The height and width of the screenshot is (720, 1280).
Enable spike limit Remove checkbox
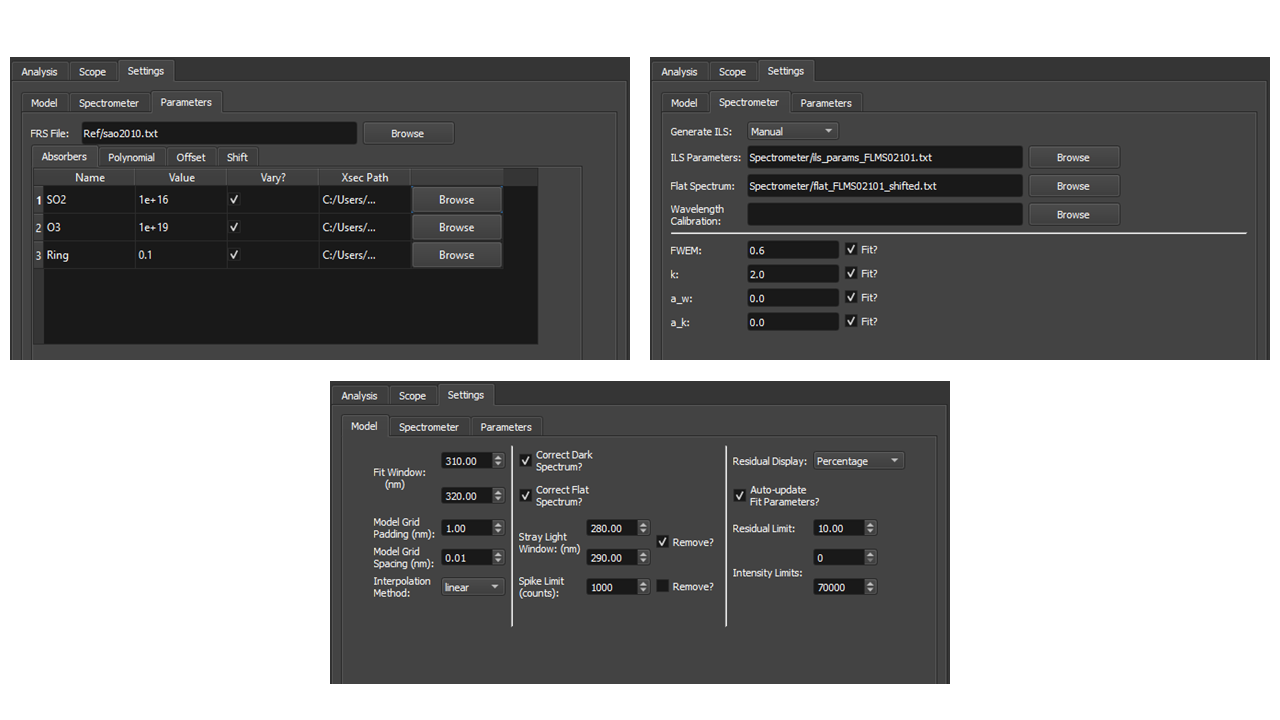(x=662, y=586)
